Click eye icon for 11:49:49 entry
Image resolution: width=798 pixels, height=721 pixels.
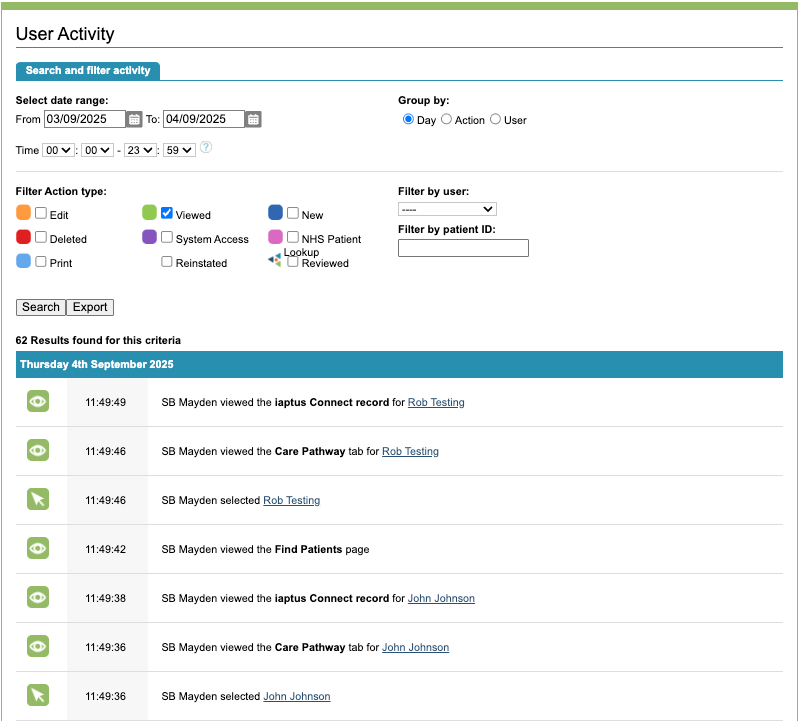(38, 402)
